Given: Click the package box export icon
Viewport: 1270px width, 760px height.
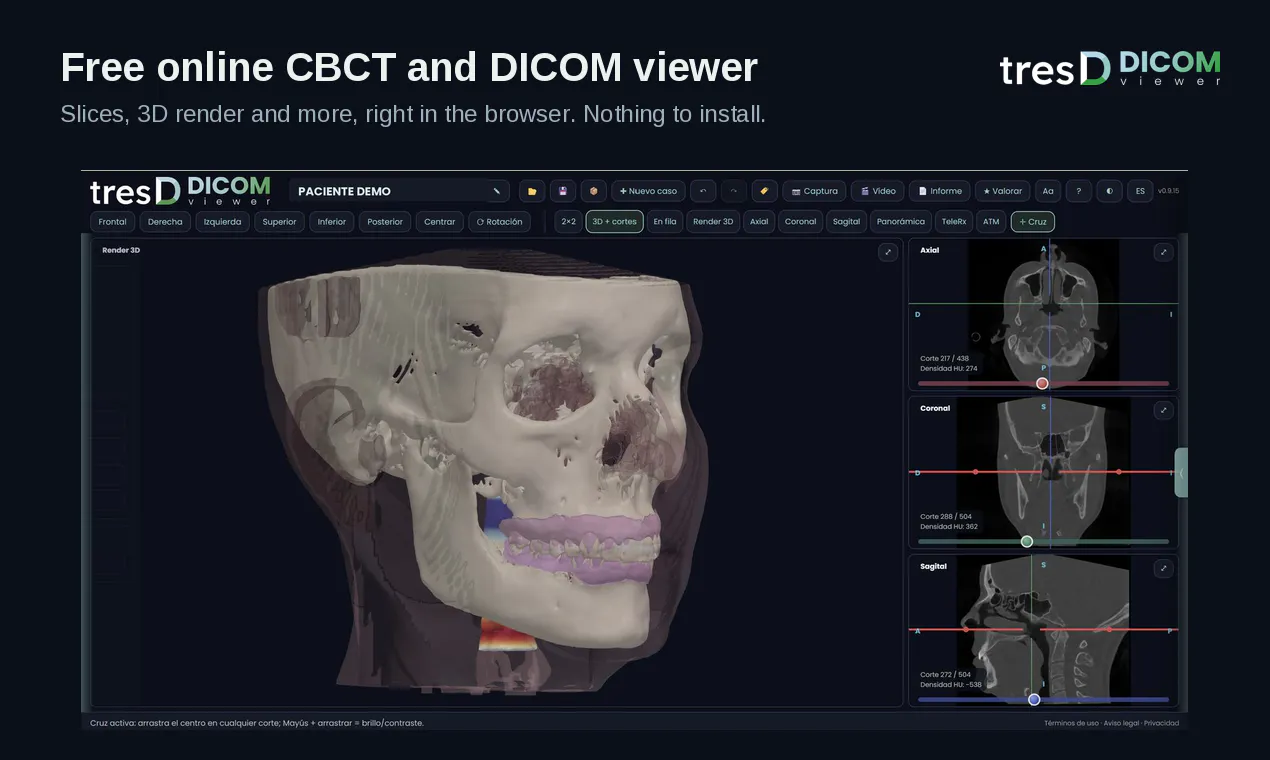Looking at the screenshot, I should pyautogui.click(x=594, y=191).
